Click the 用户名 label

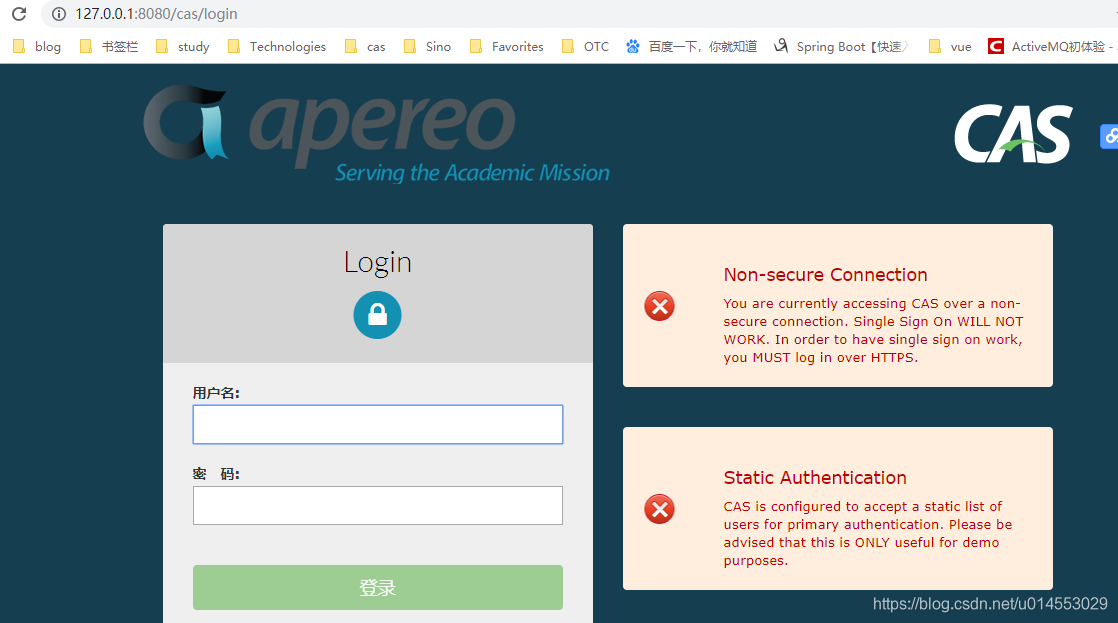(x=216, y=393)
